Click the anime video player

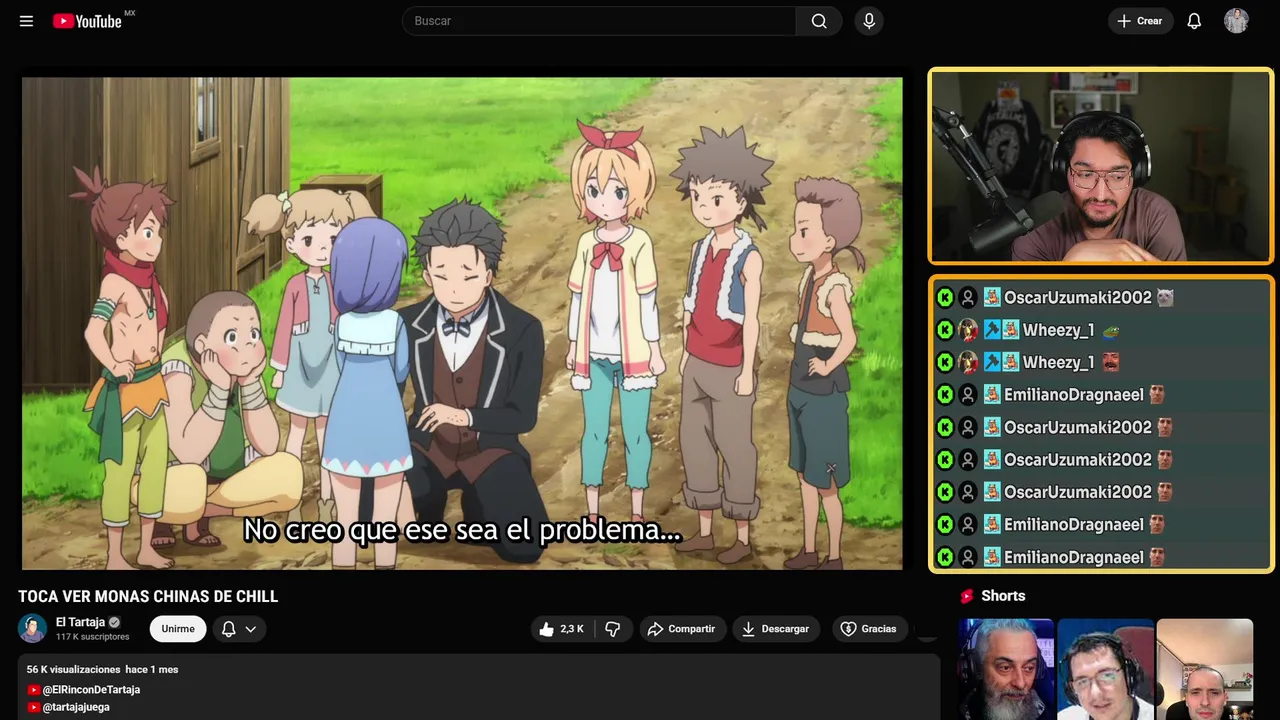(462, 323)
